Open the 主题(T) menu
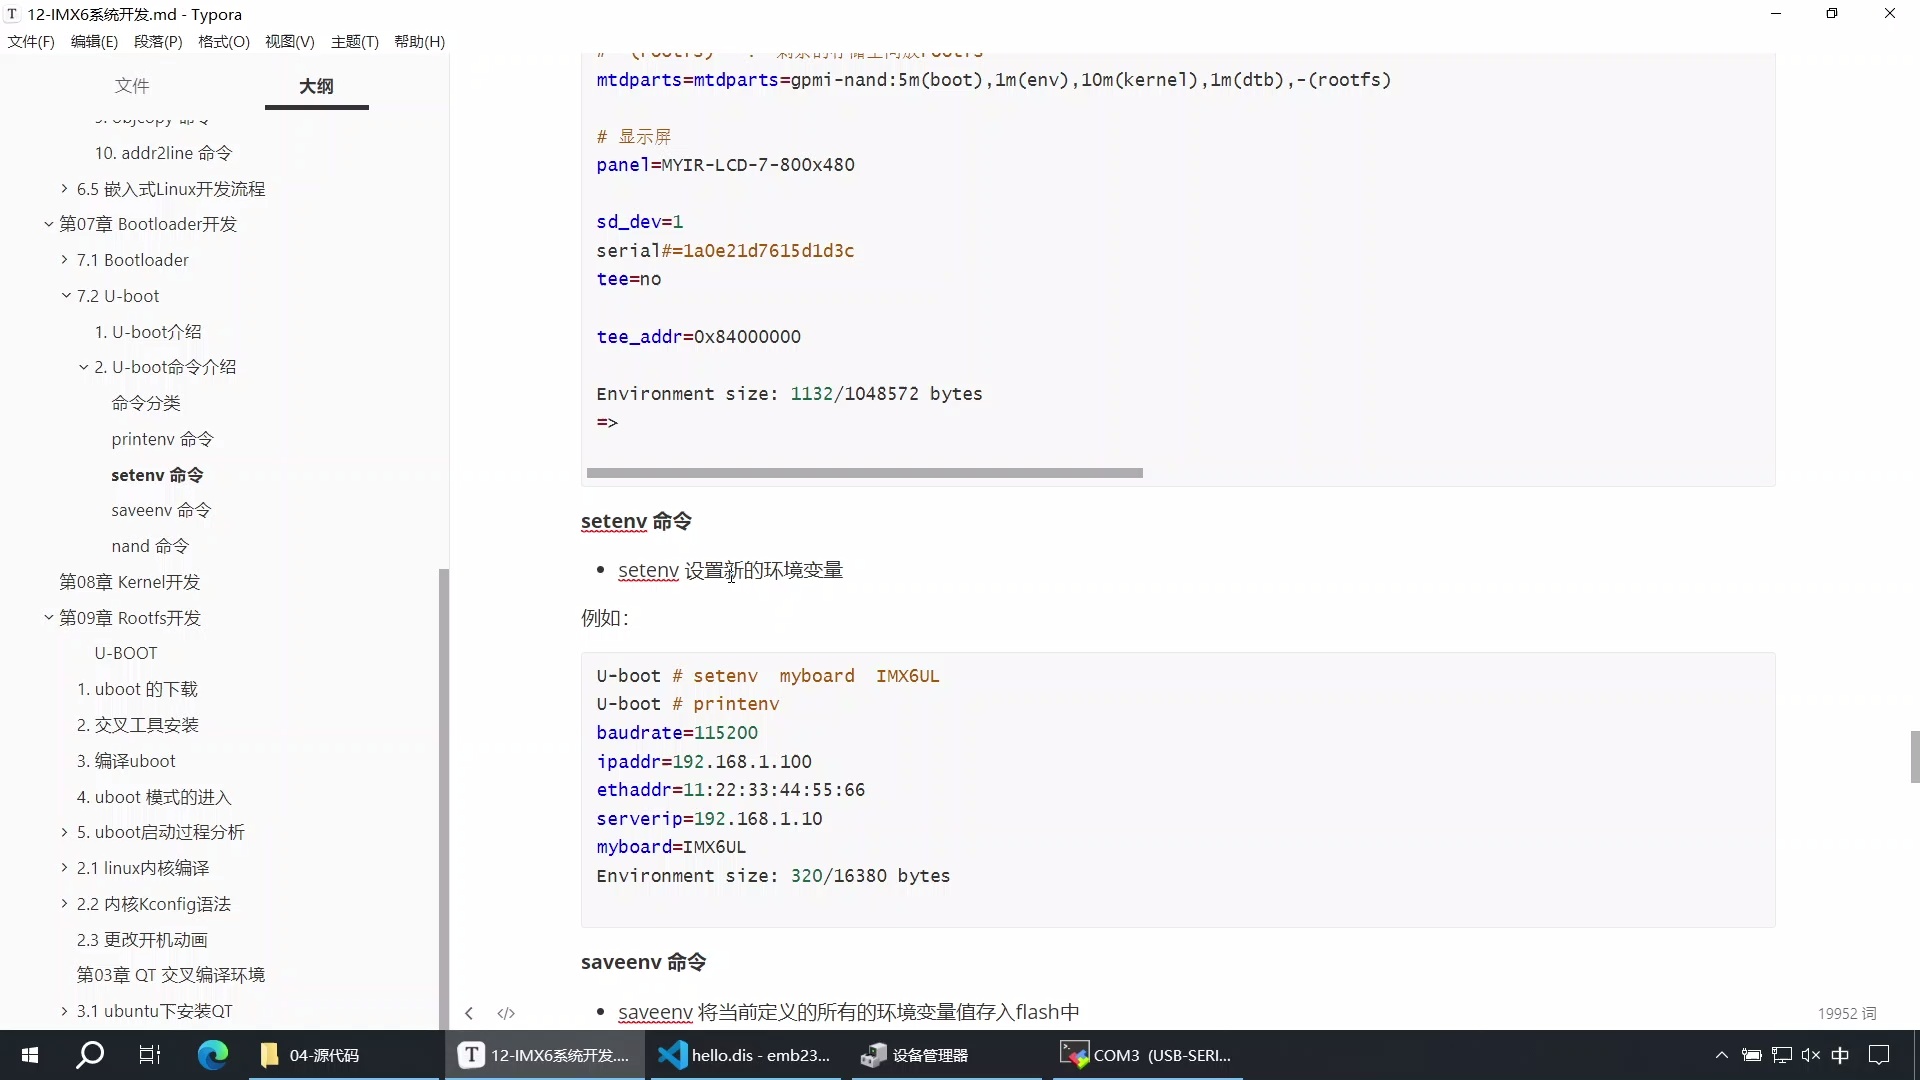 point(354,41)
